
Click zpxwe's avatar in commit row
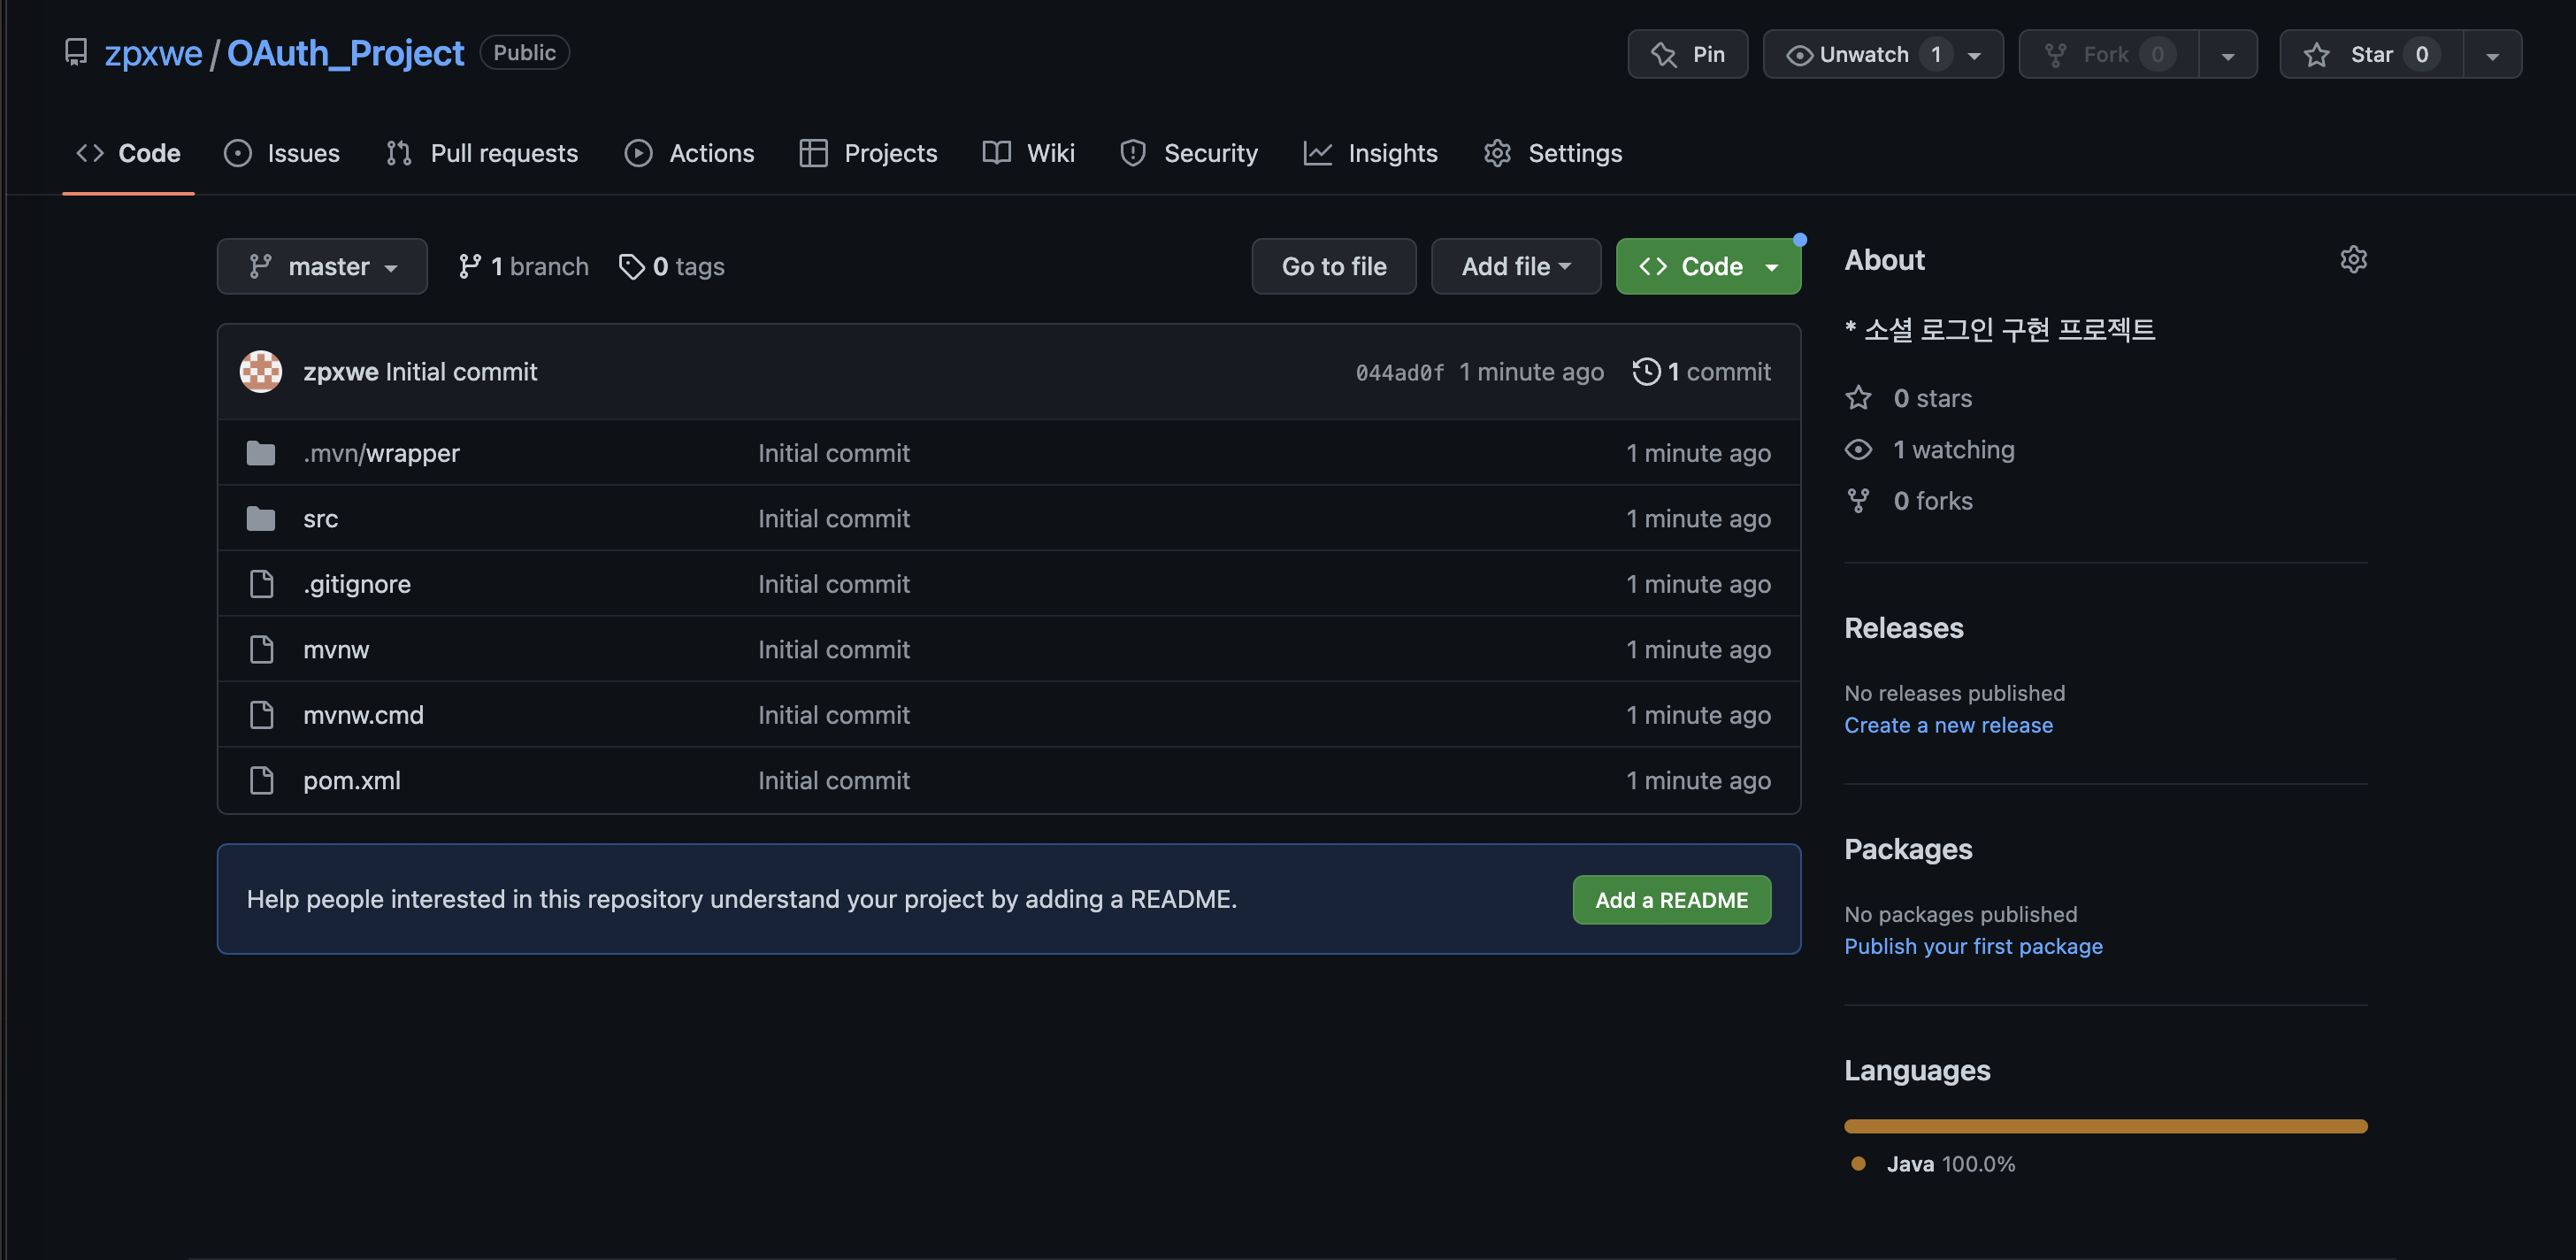coord(261,372)
